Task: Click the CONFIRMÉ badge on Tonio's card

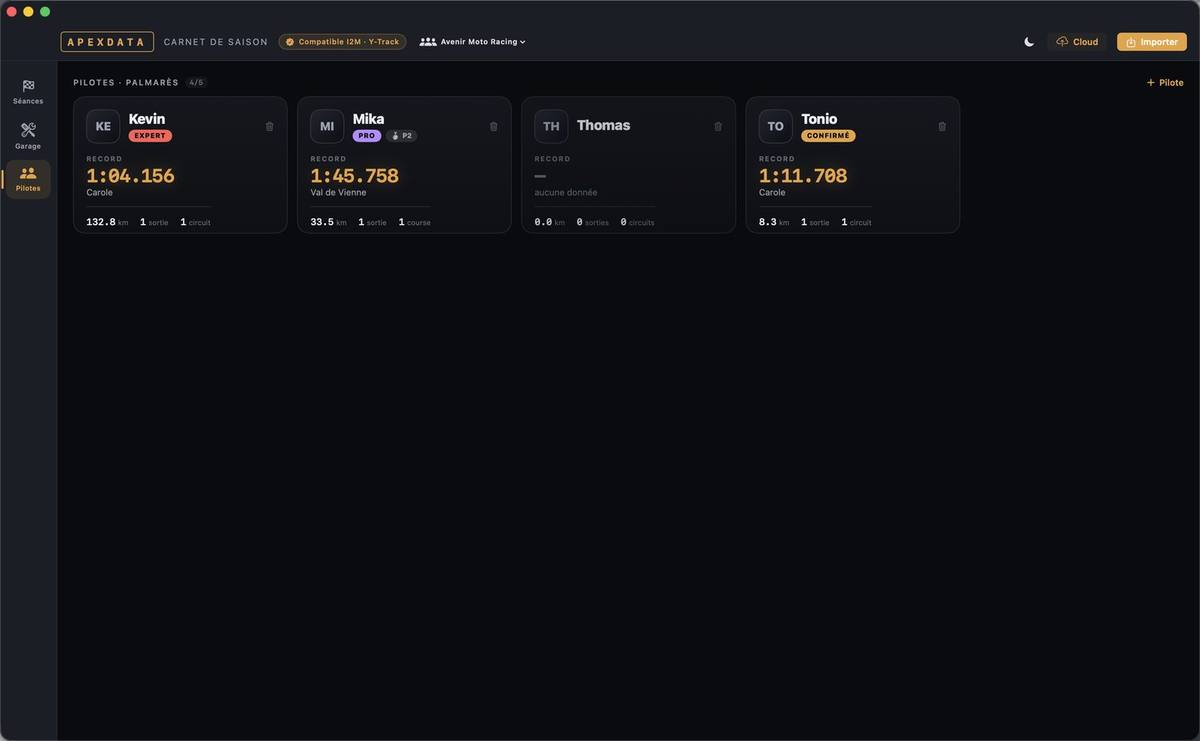Action: click(828, 136)
